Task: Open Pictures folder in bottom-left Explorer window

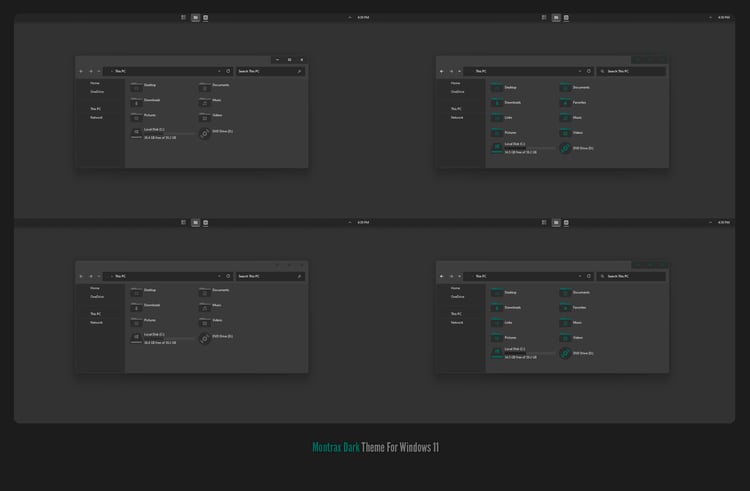Action: click(136, 322)
